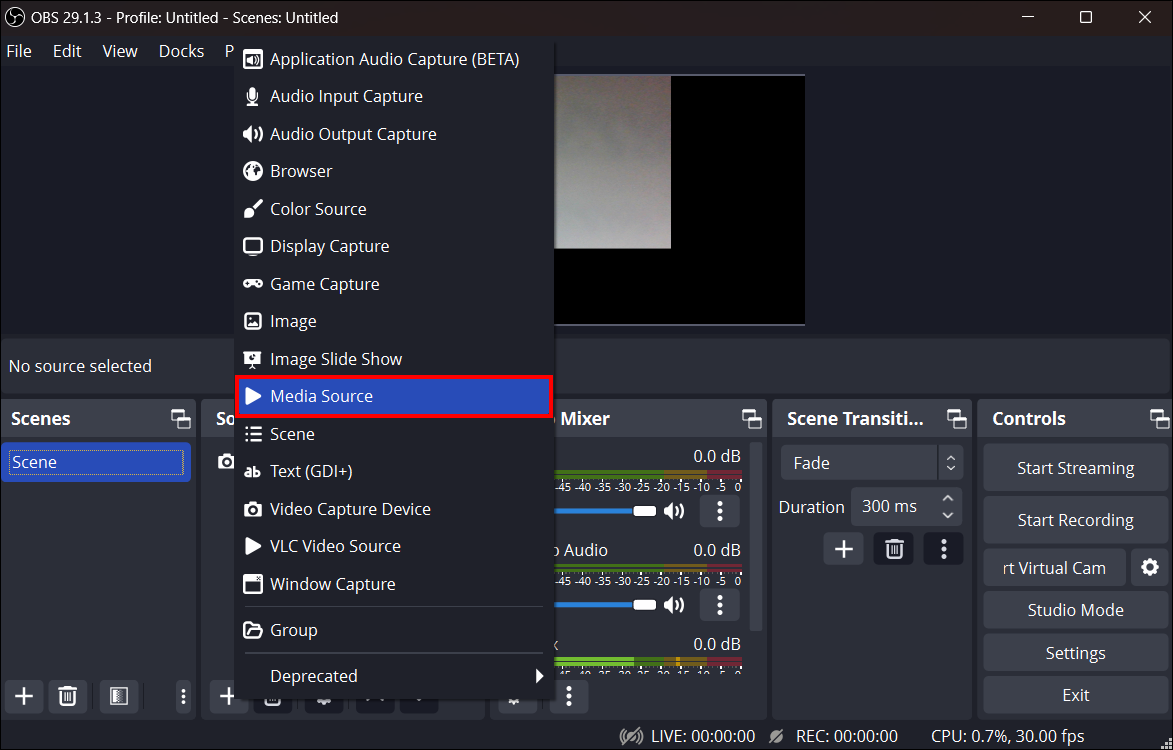Choose Application Audio Capture (BETA) source

coord(394,59)
